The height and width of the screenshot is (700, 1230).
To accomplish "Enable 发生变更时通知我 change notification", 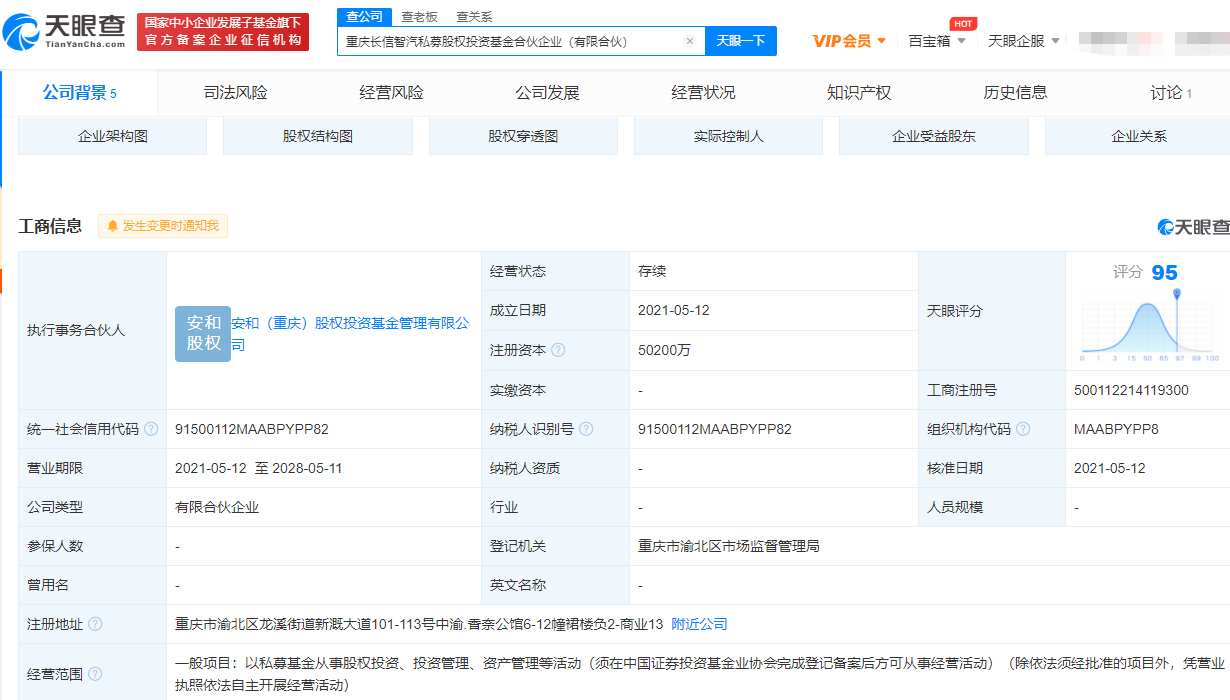I will click(x=163, y=226).
